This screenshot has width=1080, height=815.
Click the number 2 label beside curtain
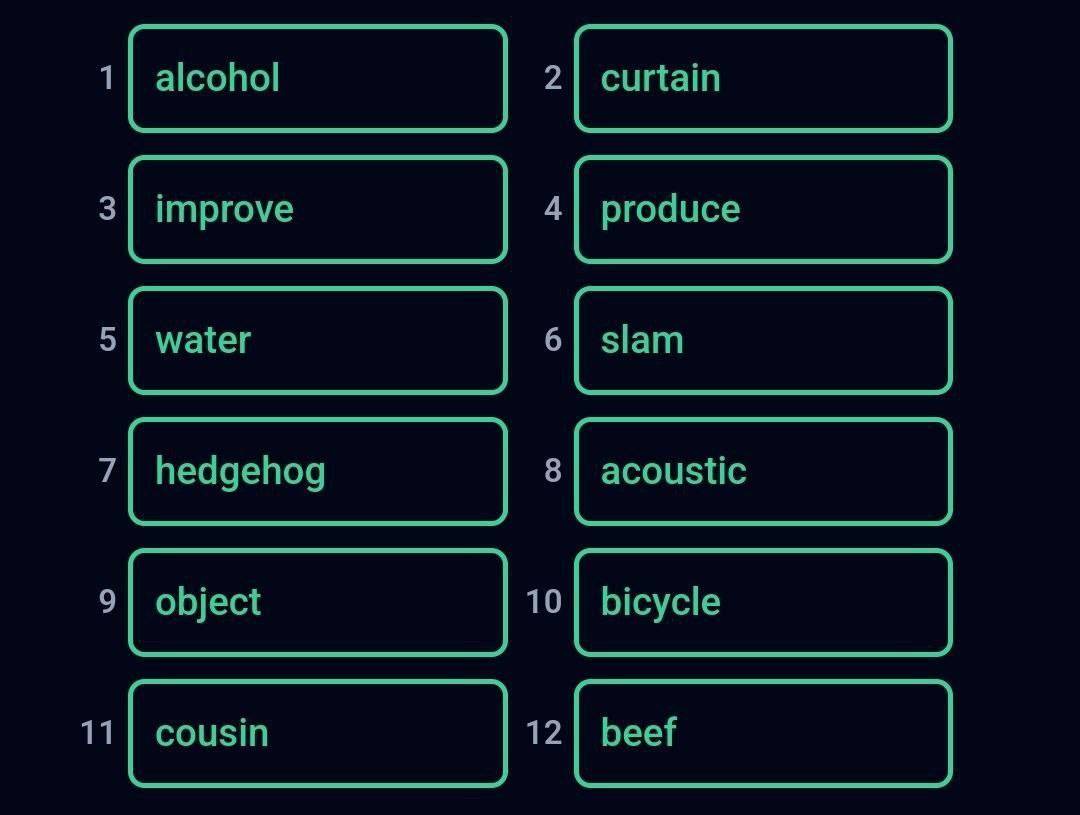(x=553, y=78)
